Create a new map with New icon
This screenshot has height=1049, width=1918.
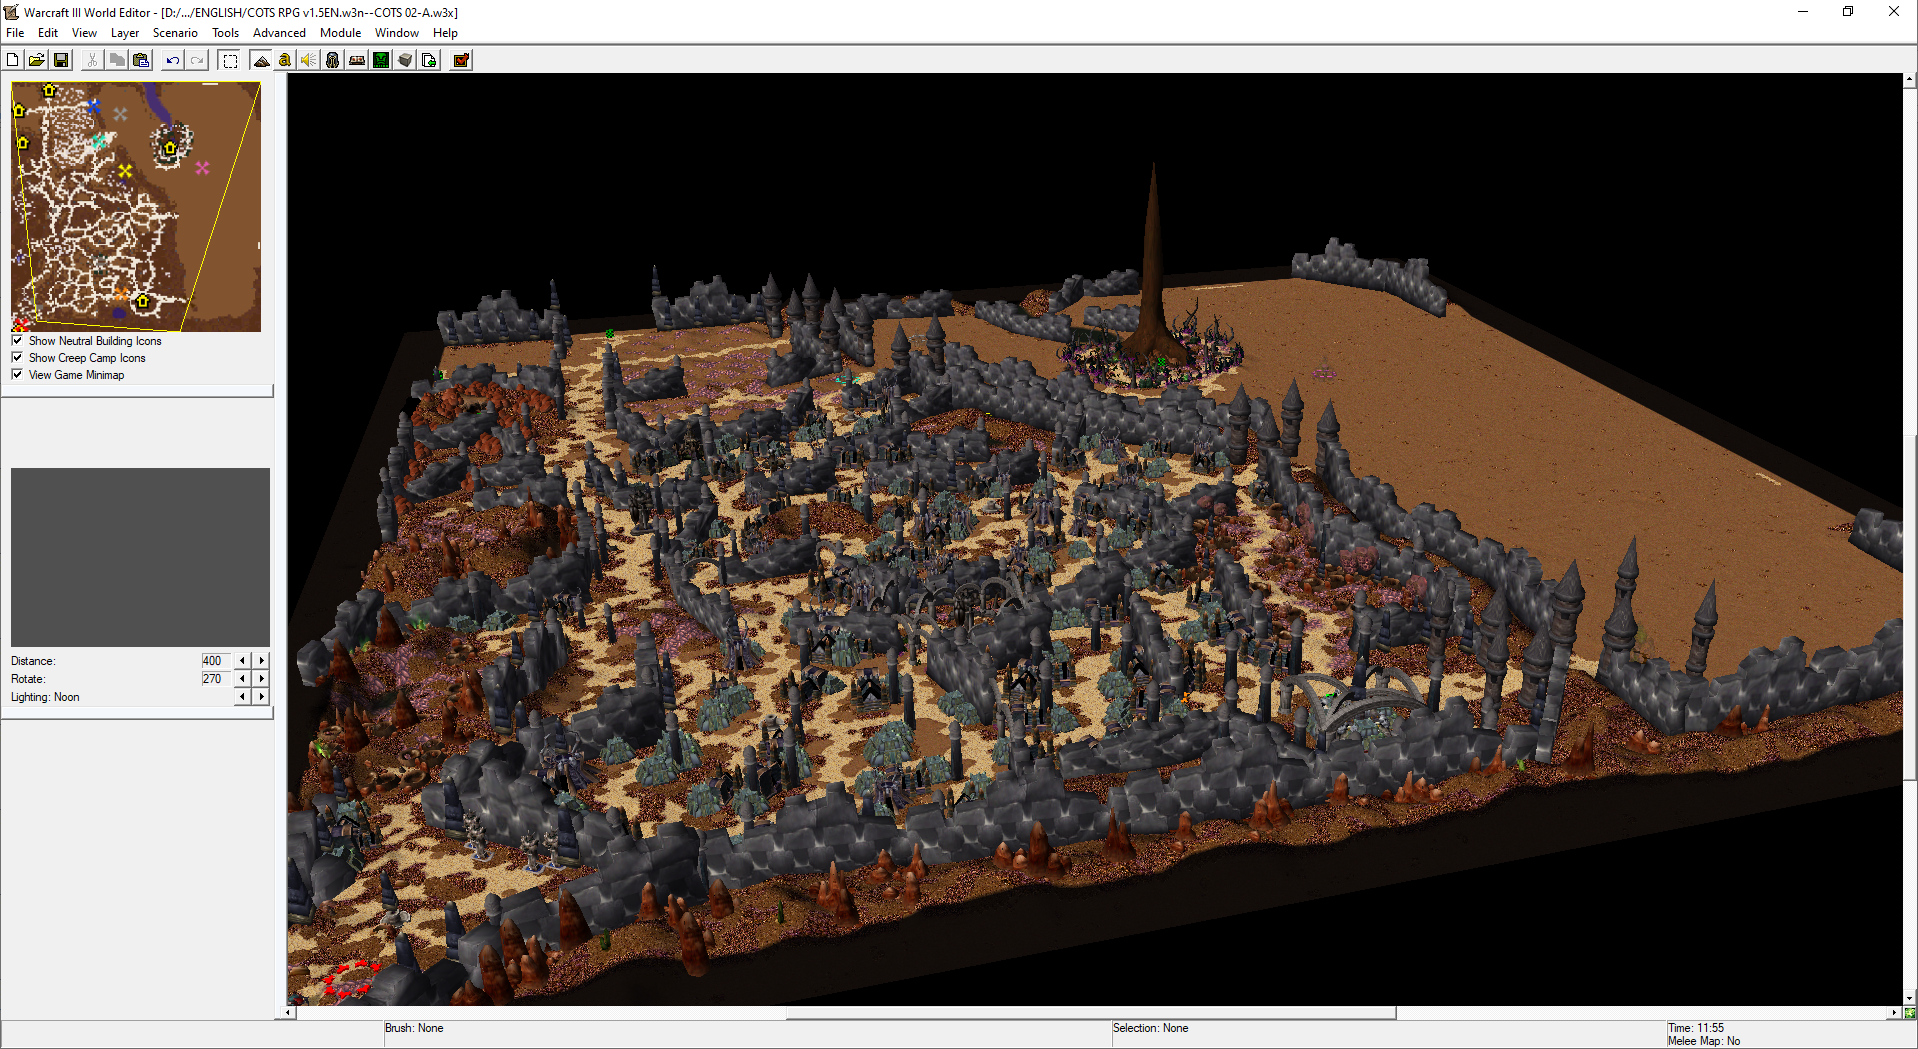(x=13, y=60)
